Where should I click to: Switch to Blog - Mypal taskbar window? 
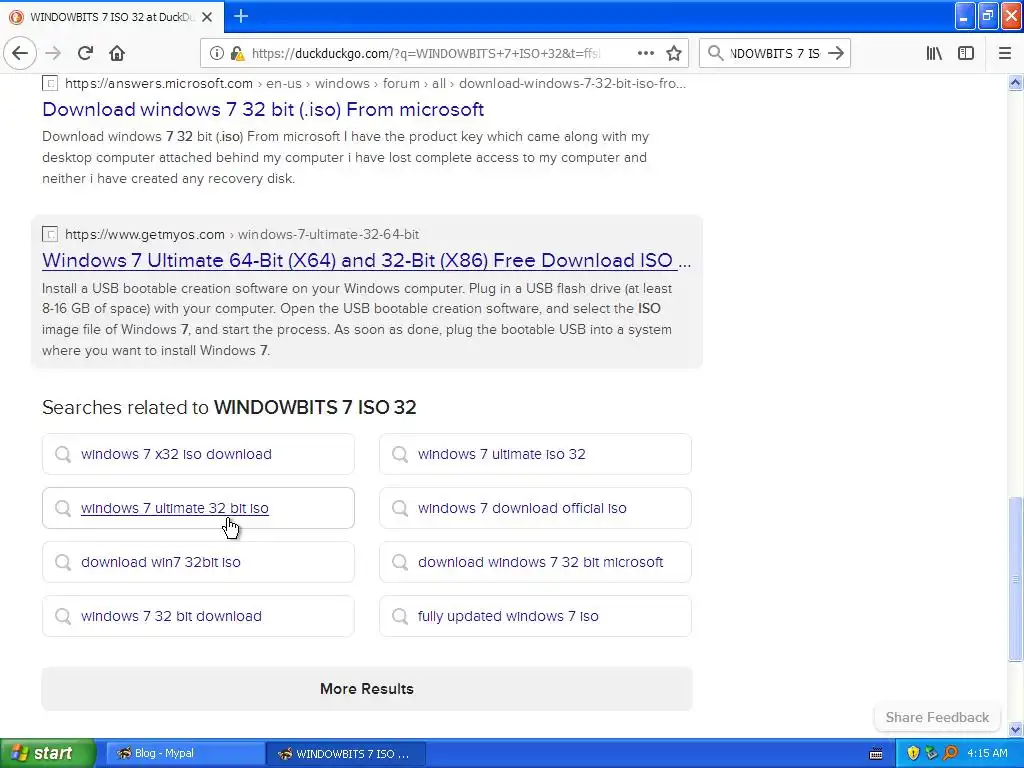[185, 754]
